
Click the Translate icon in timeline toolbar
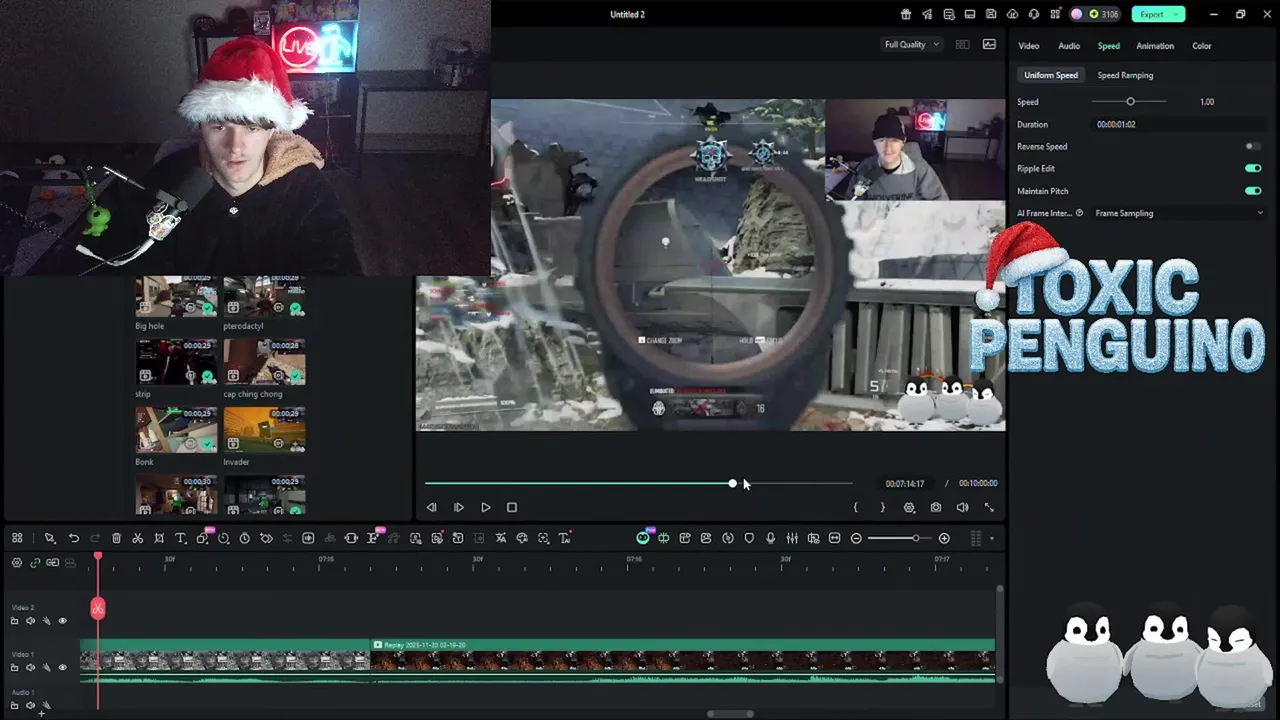[x=501, y=538]
